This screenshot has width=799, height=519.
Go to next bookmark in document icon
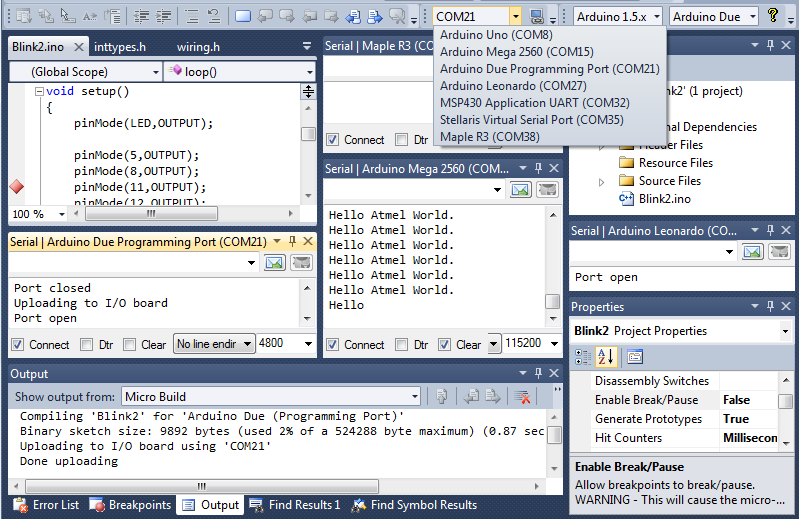375,16
